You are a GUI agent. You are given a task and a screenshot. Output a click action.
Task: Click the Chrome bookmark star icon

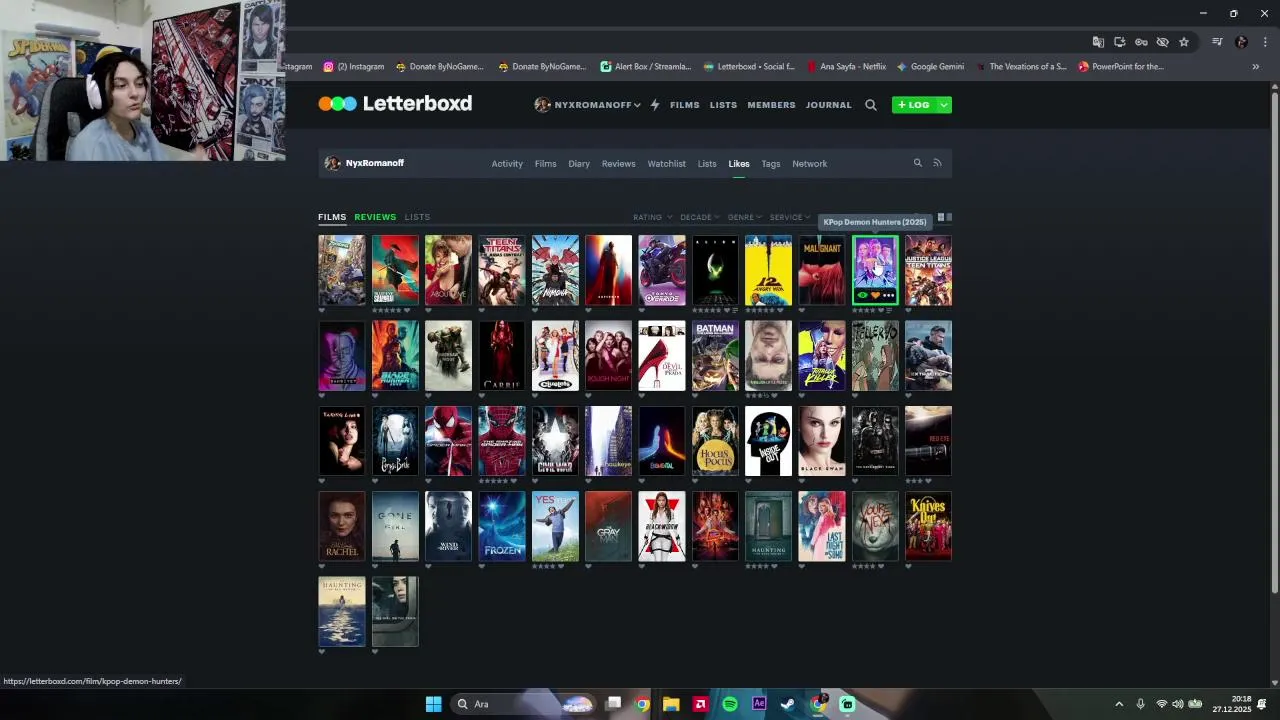point(1184,42)
